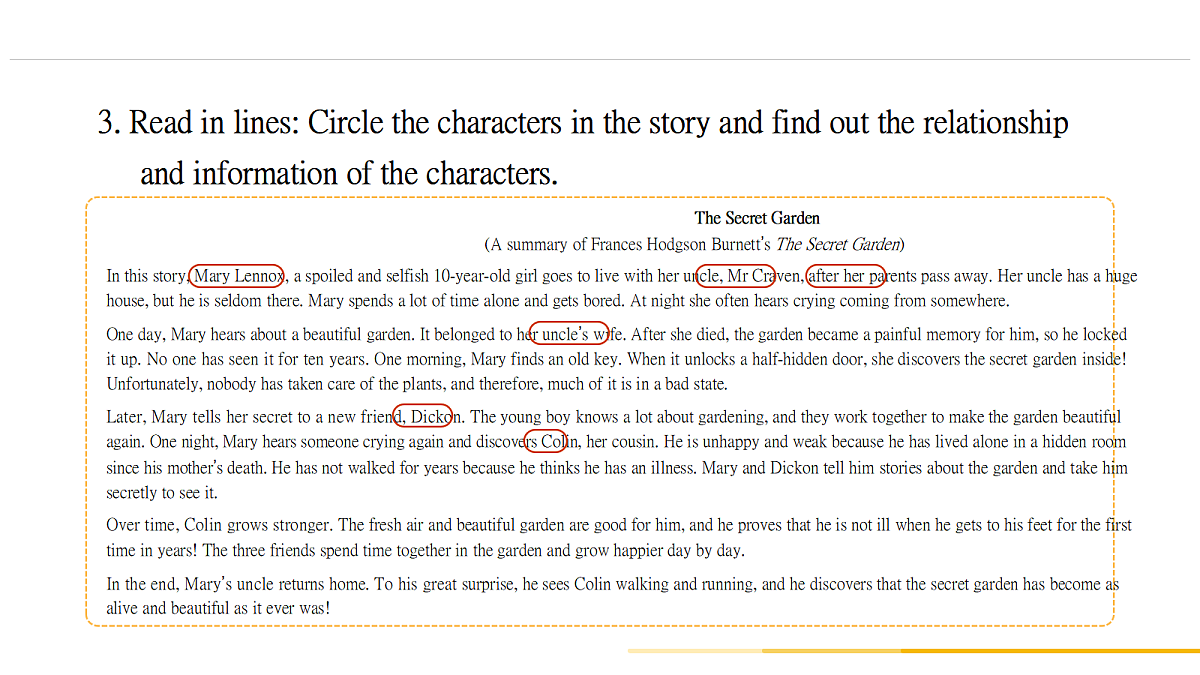Click the yellow bar at slide bottom
This screenshot has height=675, width=1200.
click(913, 651)
